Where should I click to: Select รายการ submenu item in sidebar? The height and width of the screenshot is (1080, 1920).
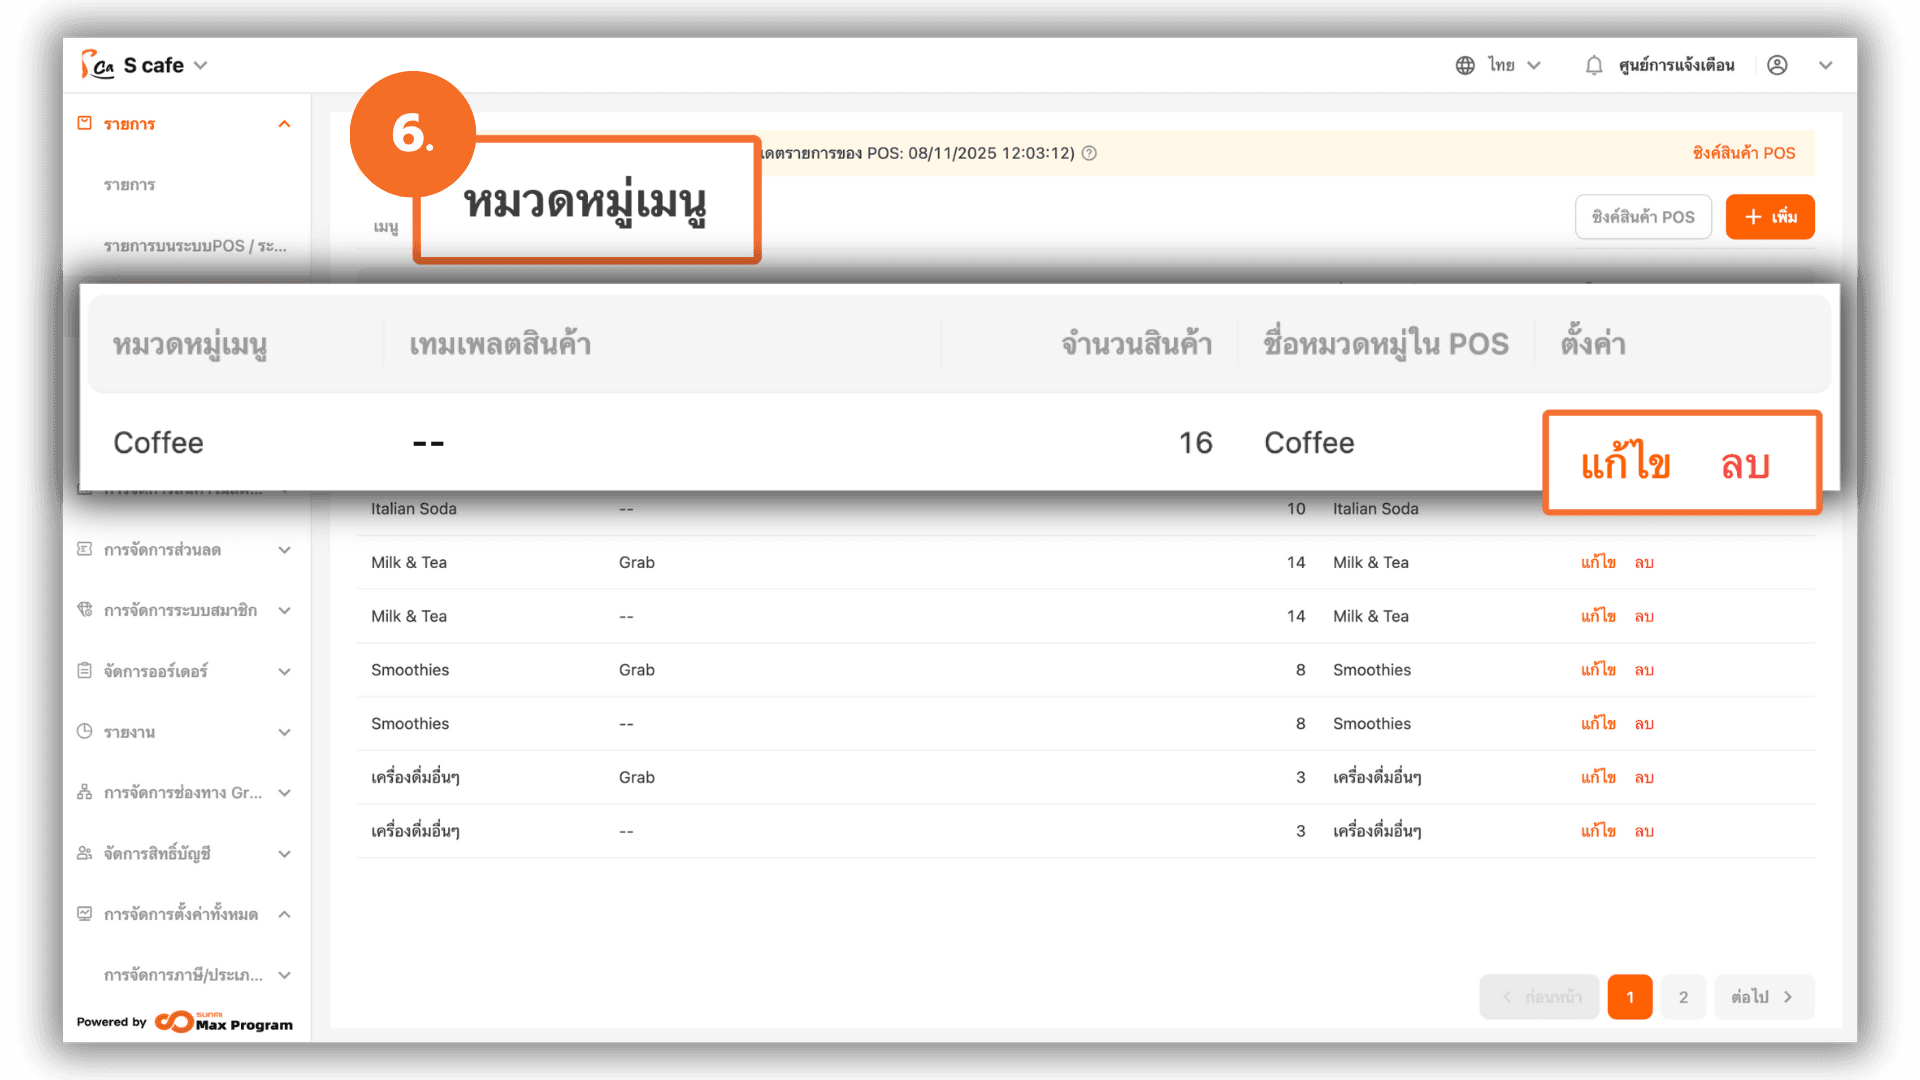[130, 185]
